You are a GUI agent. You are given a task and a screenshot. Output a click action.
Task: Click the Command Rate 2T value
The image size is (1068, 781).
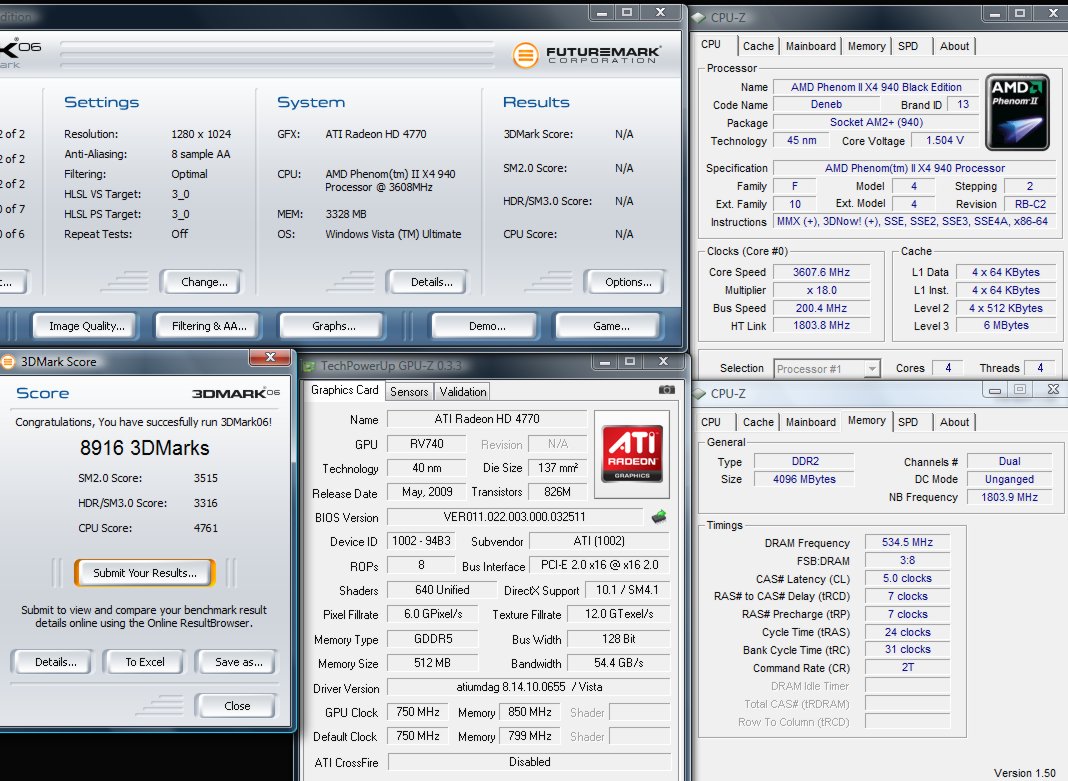907,667
